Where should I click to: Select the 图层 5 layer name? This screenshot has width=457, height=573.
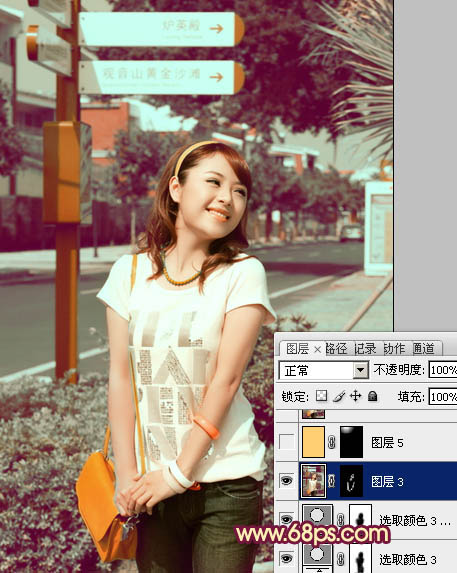tap(387, 443)
